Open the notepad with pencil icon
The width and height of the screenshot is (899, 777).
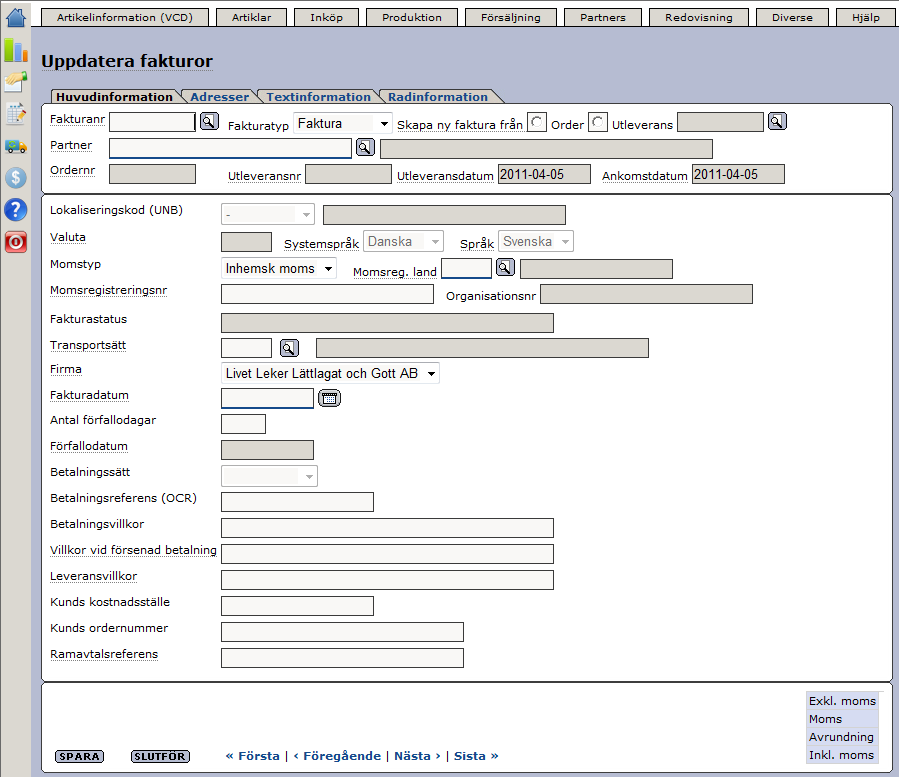pyautogui.click(x=15, y=114)
